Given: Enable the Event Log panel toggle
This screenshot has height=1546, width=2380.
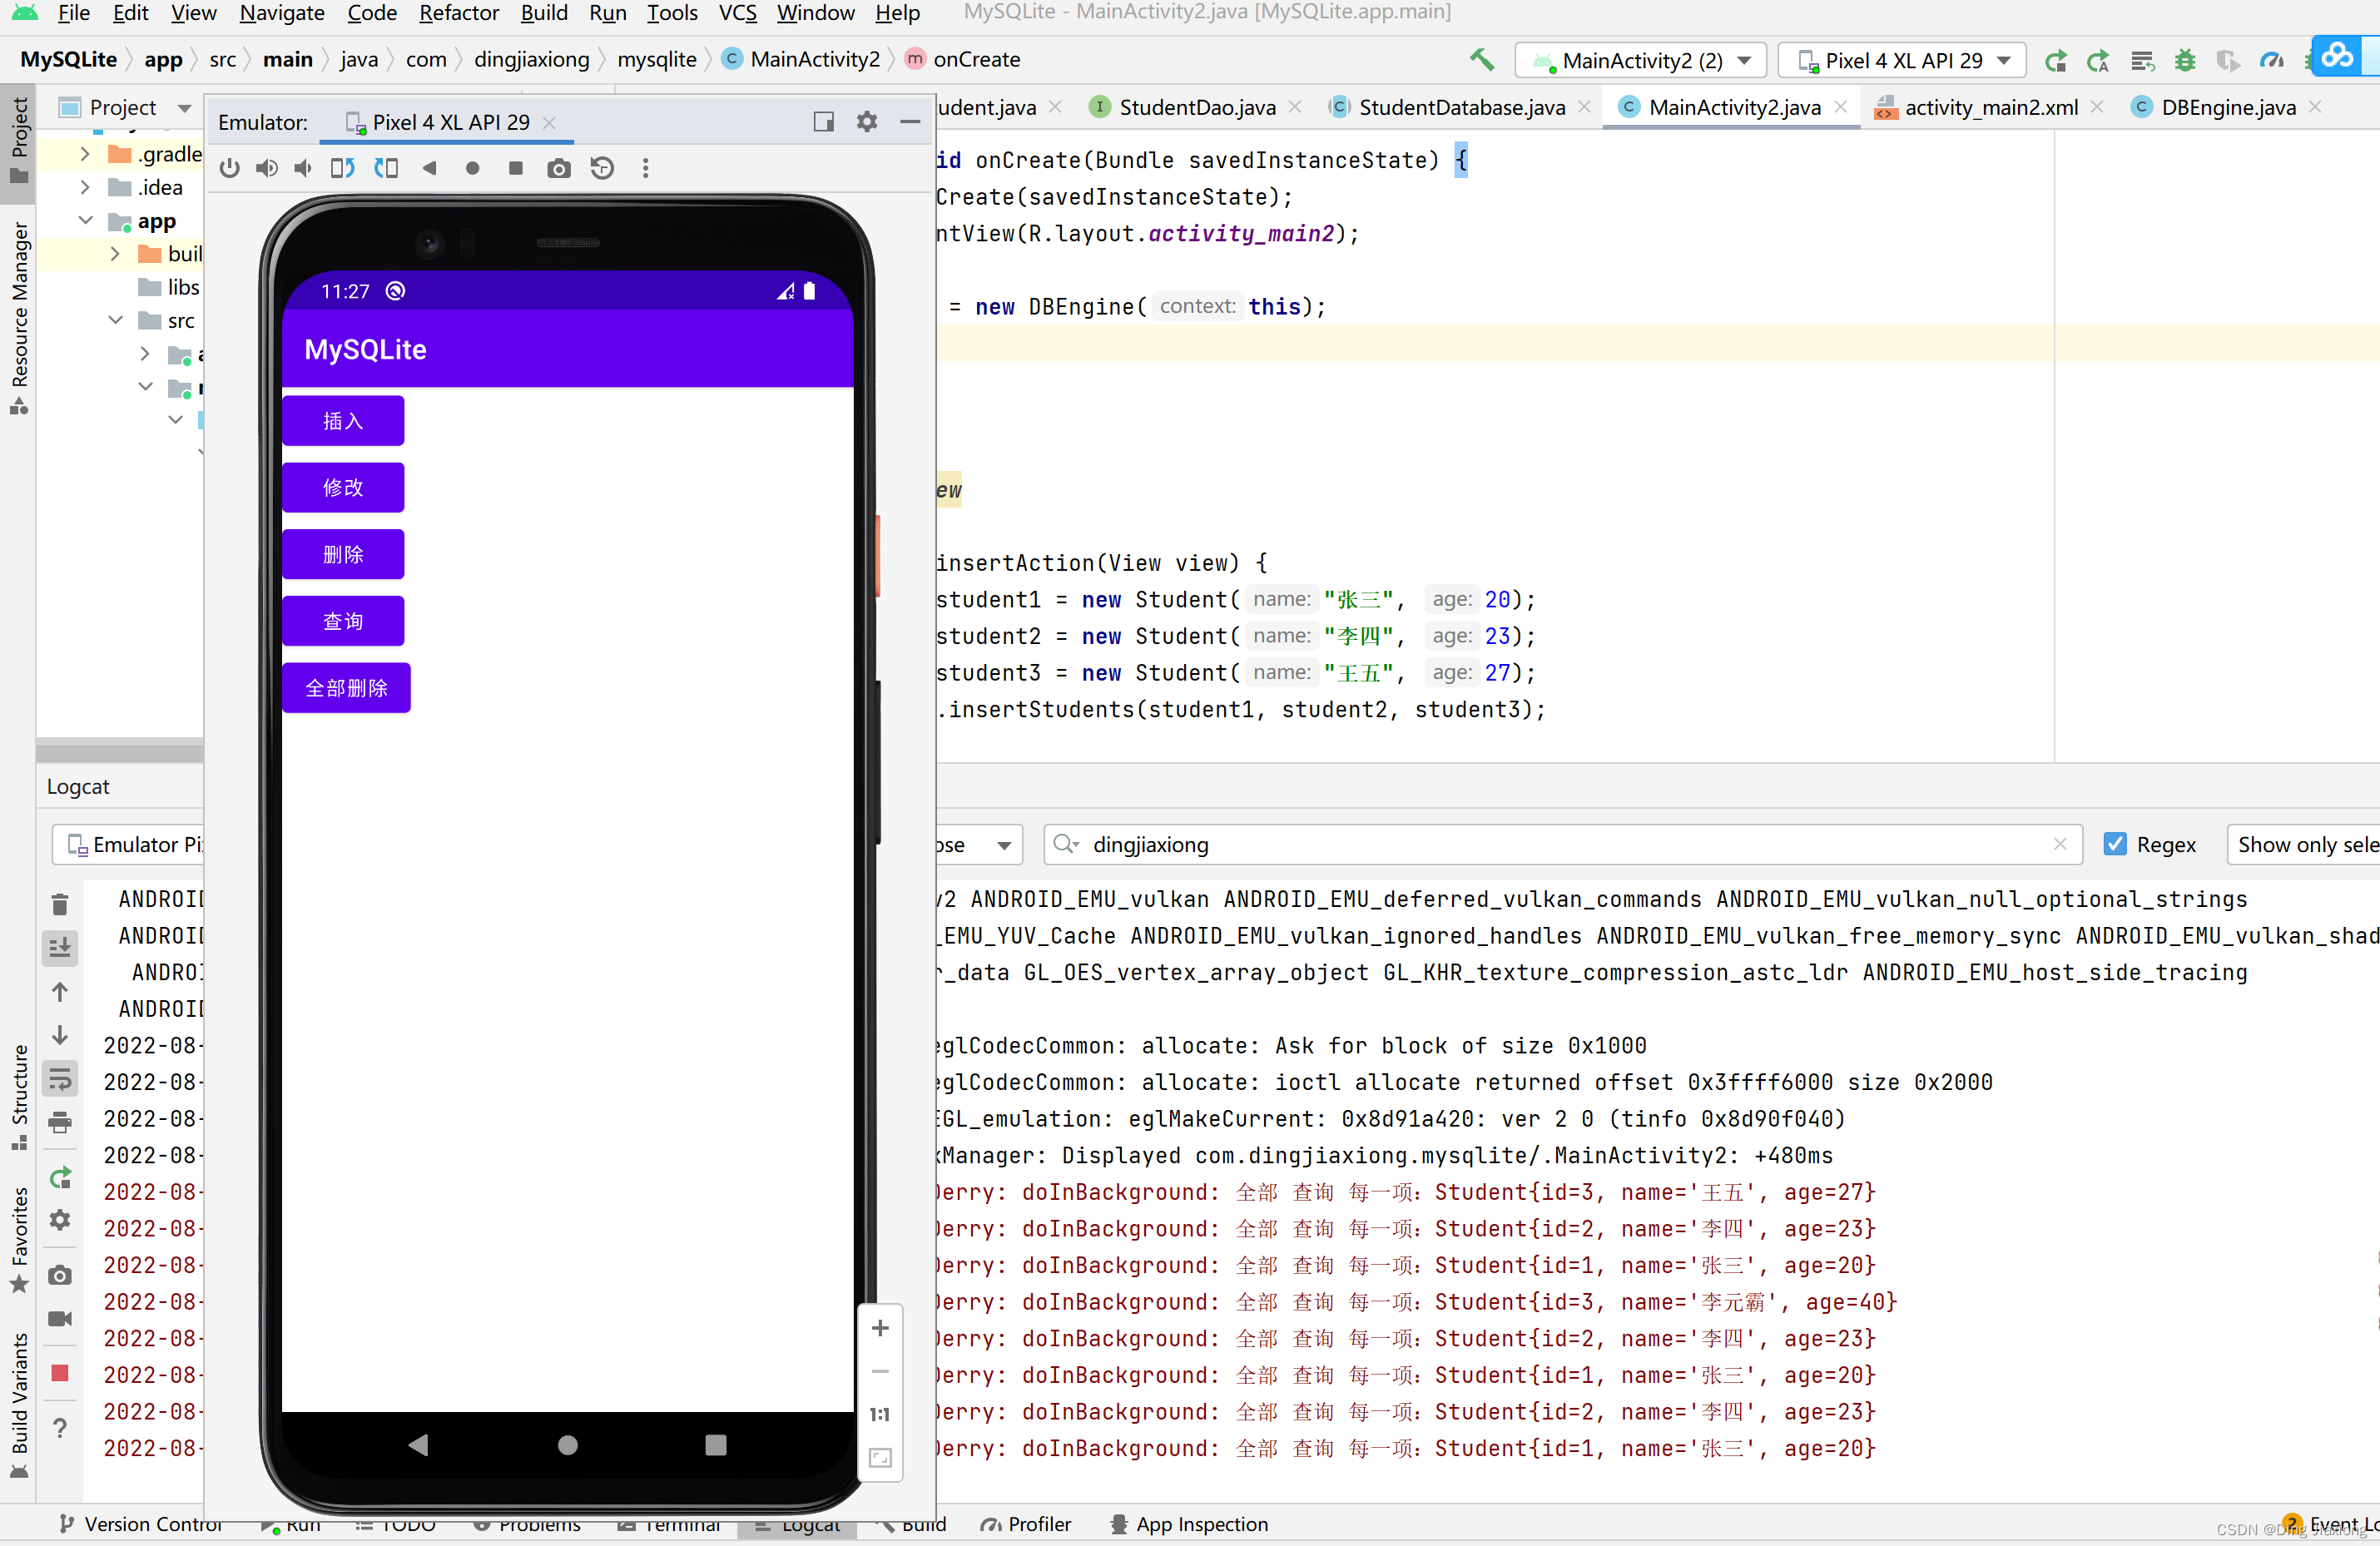Looking at the screenshot, I should point(2324,1524).
